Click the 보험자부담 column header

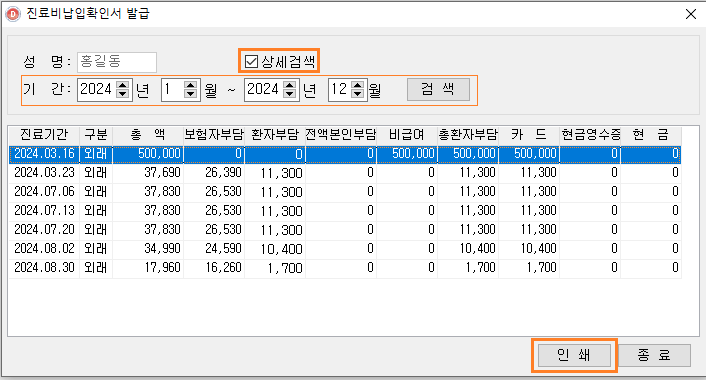click(x=214, y=135)
